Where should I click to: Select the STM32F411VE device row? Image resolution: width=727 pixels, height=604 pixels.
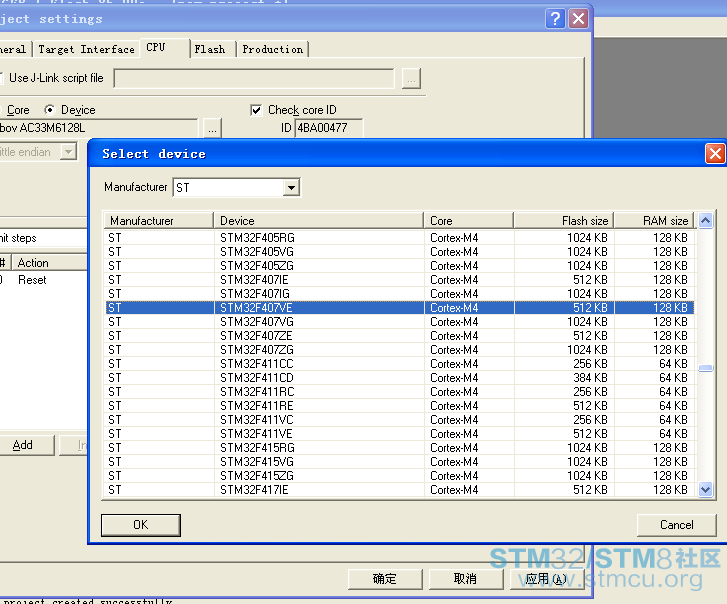tap(400, 434)
